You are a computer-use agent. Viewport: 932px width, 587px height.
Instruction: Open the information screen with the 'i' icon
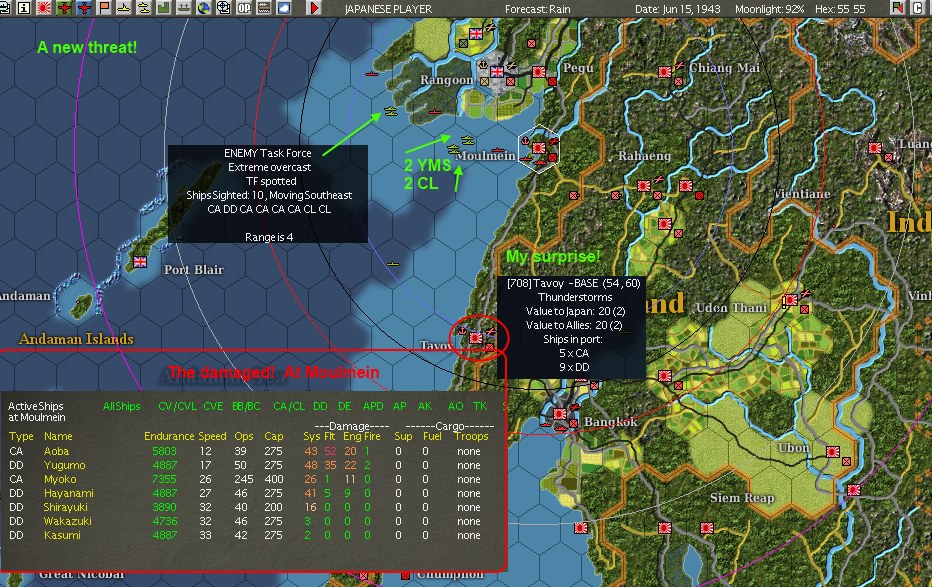[x=24, y=8]
